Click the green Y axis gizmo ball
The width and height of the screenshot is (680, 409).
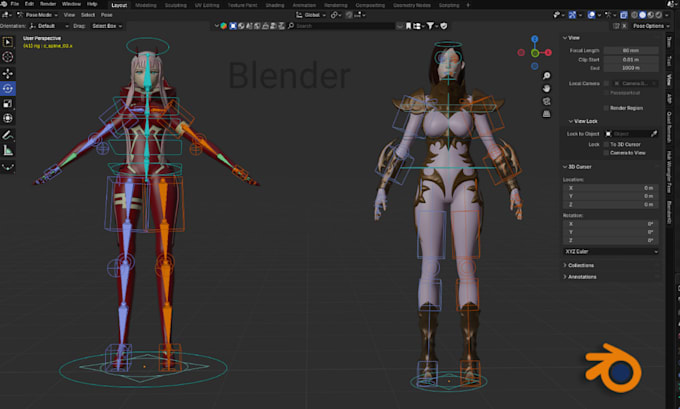coord(535,53)
